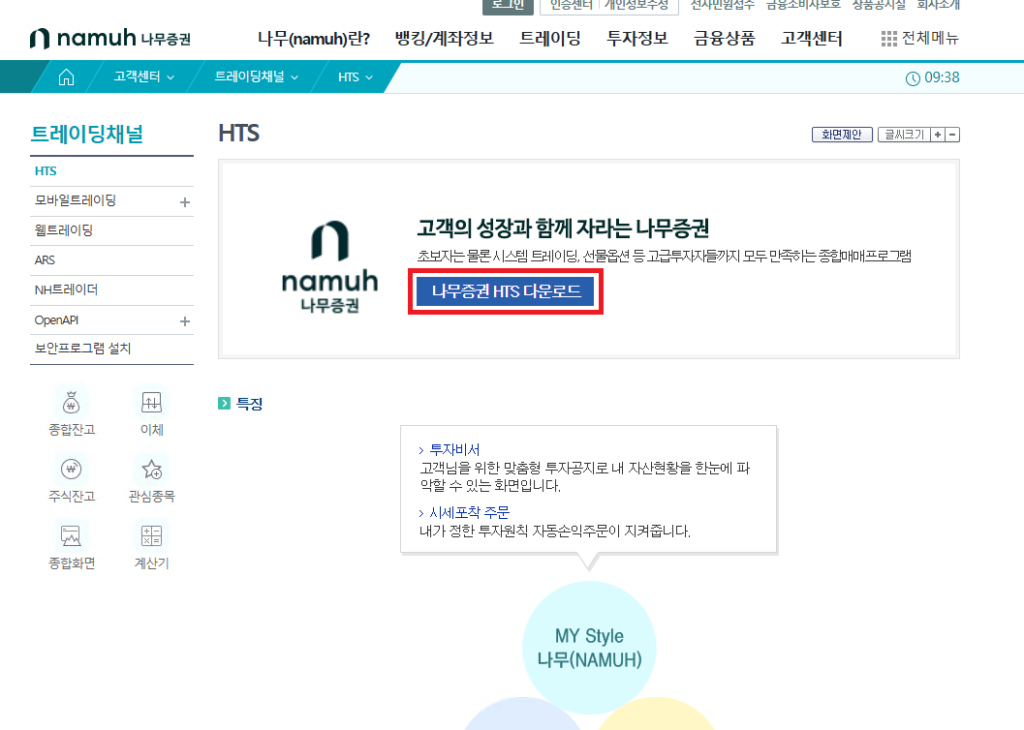Click the home icon in breadcrumb
Image resolution: width=1024 pixels, height=730 pixels.
coord(67,77)
